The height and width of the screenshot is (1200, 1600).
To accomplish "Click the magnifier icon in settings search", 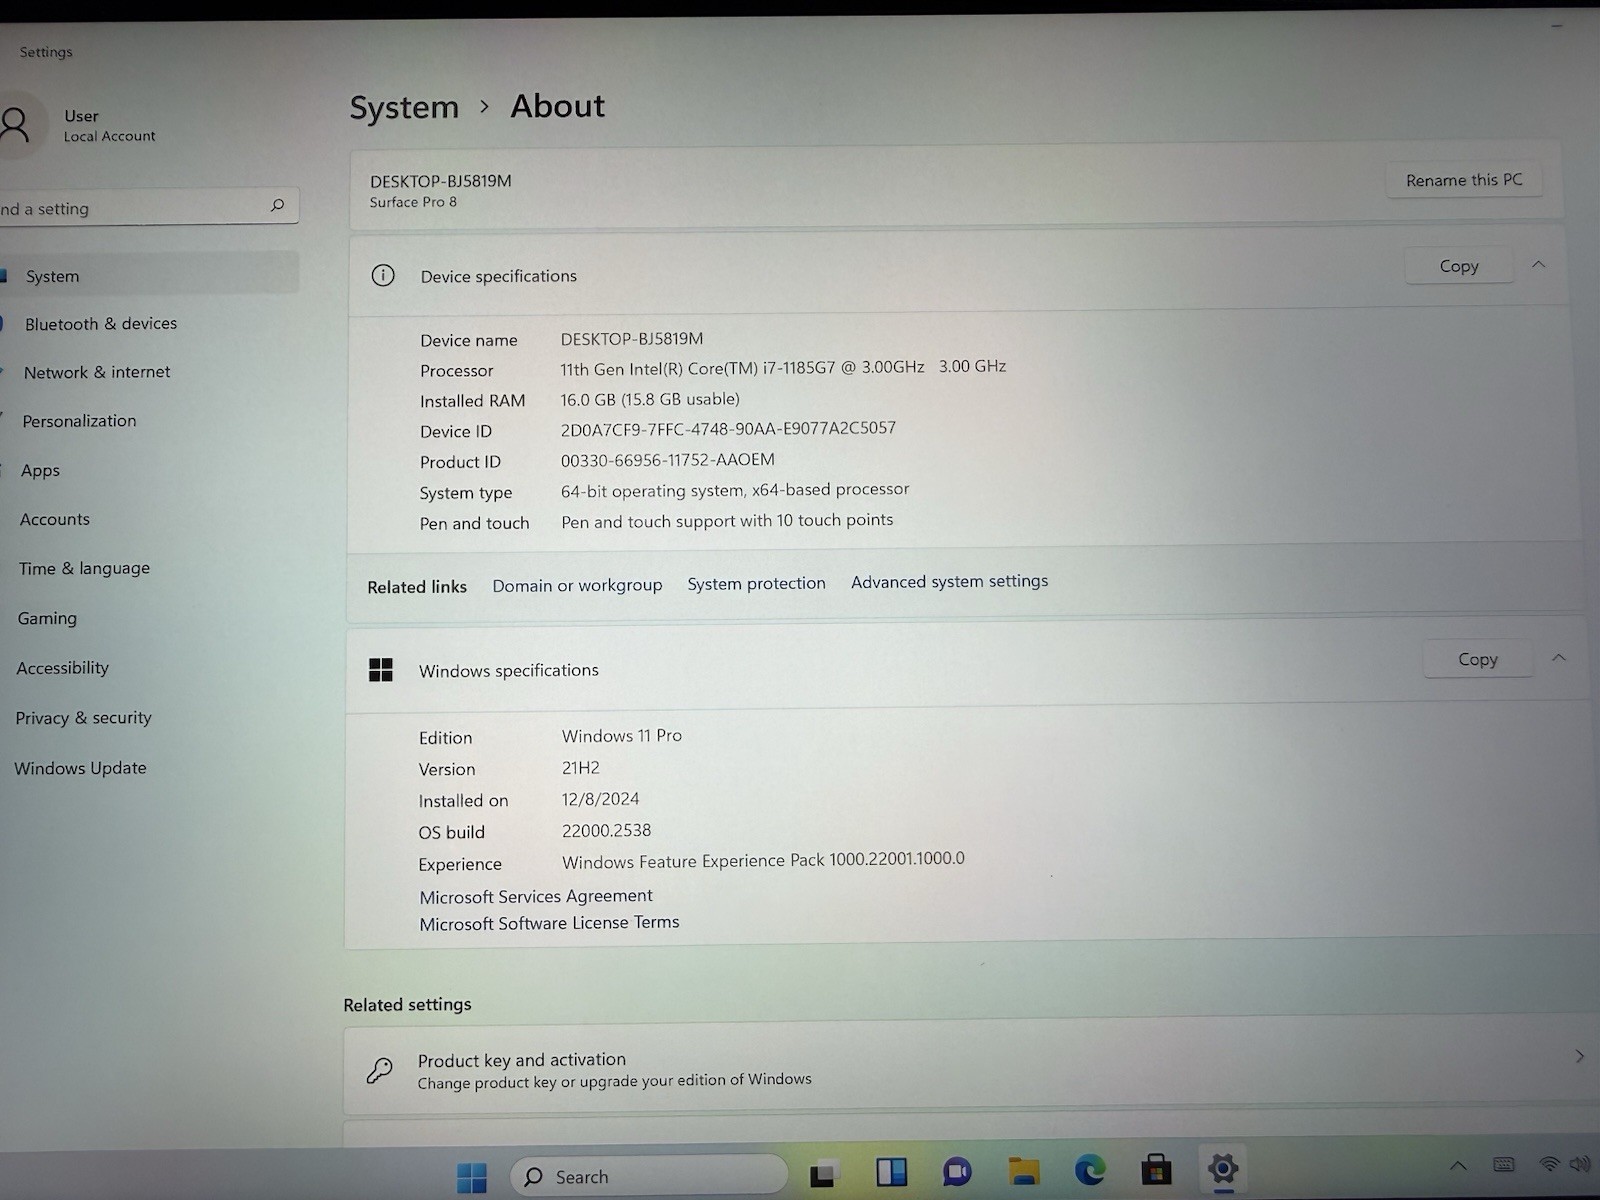I will [x=277, y=205].
